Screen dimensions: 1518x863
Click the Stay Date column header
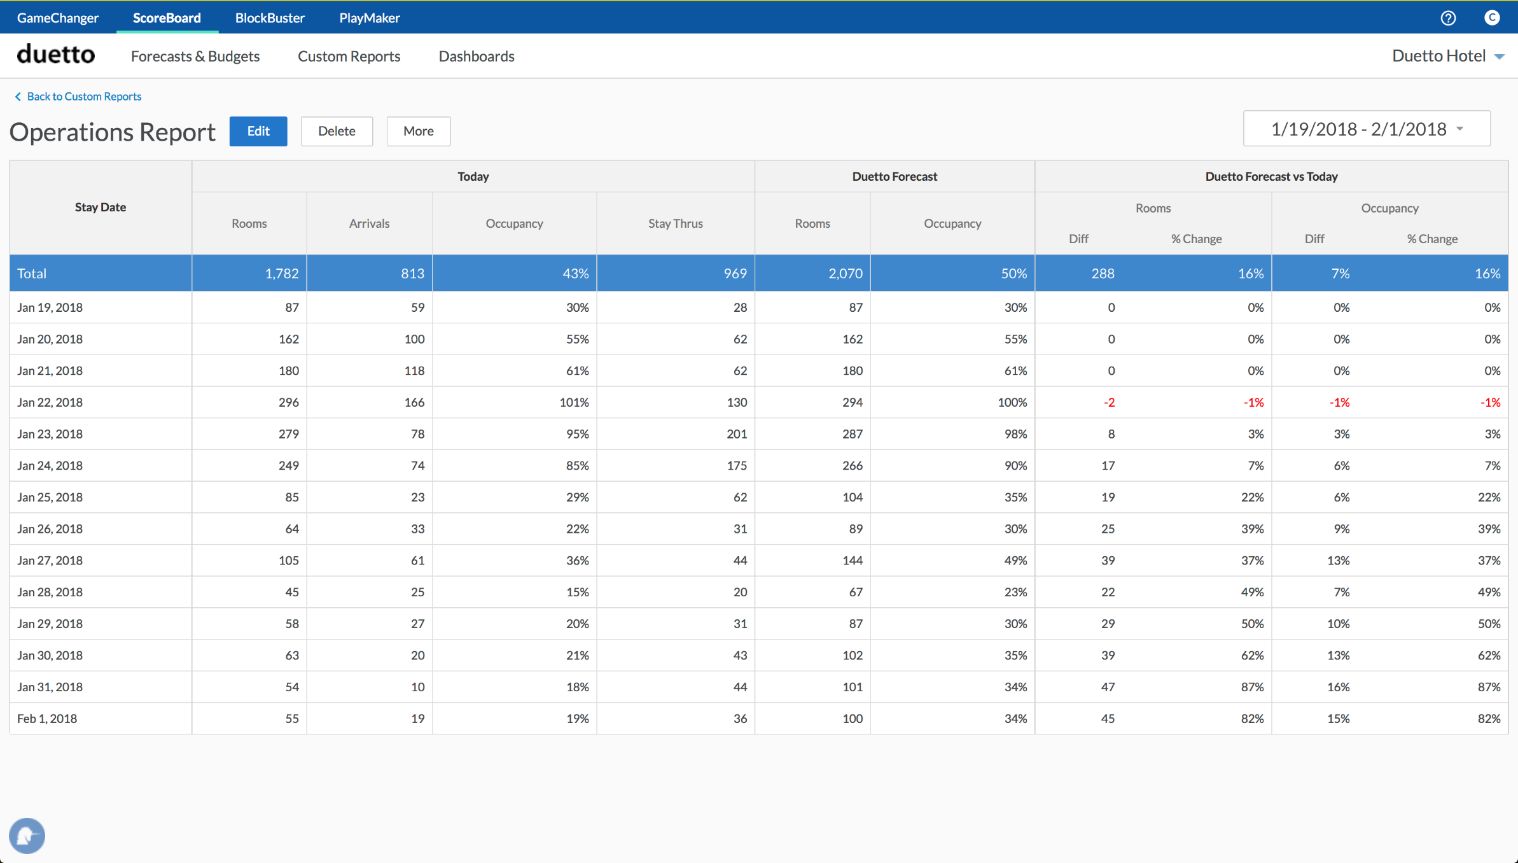[100, 207]
